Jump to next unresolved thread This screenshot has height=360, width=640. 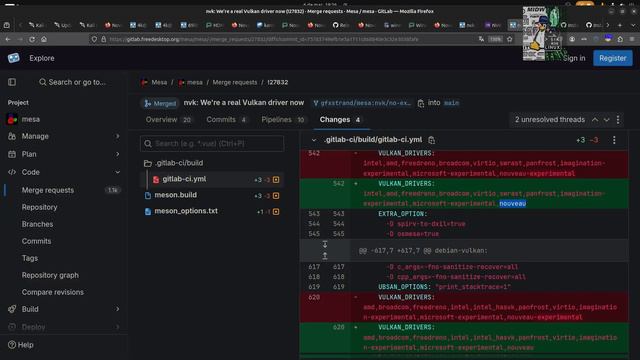tap(606, 120)
